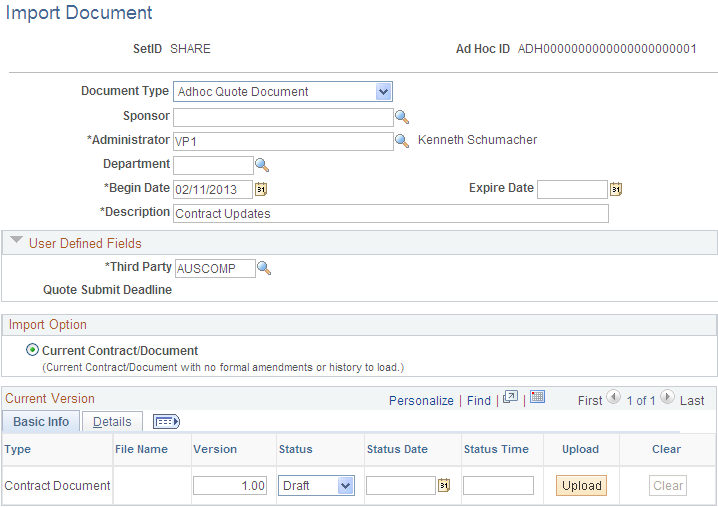718x507 pixels.
Task: Switch to the Details tab
Action: [112, 421]
